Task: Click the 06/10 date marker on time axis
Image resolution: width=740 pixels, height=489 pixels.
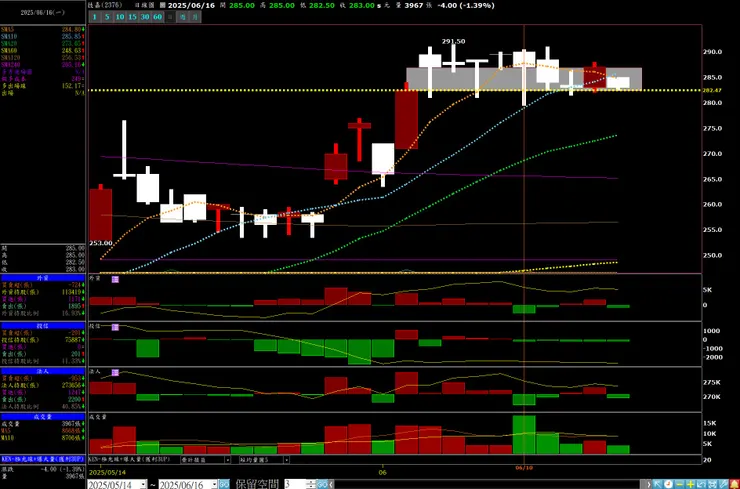Action: tap(523, 467)
